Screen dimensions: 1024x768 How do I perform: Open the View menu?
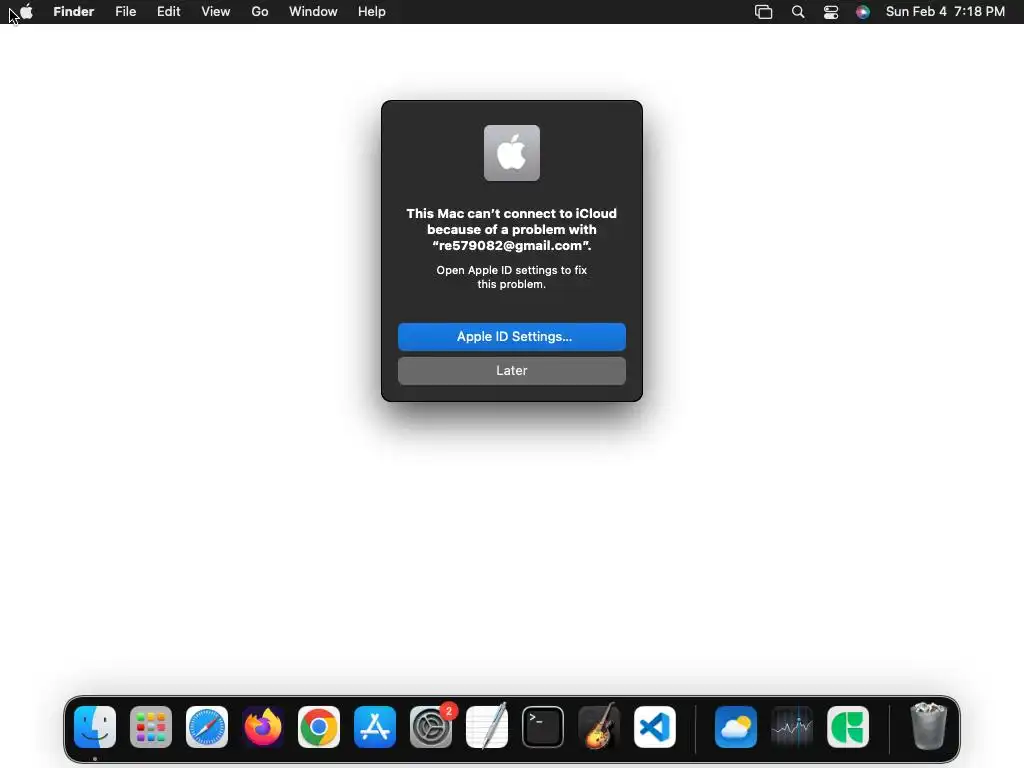click(216, 12)
